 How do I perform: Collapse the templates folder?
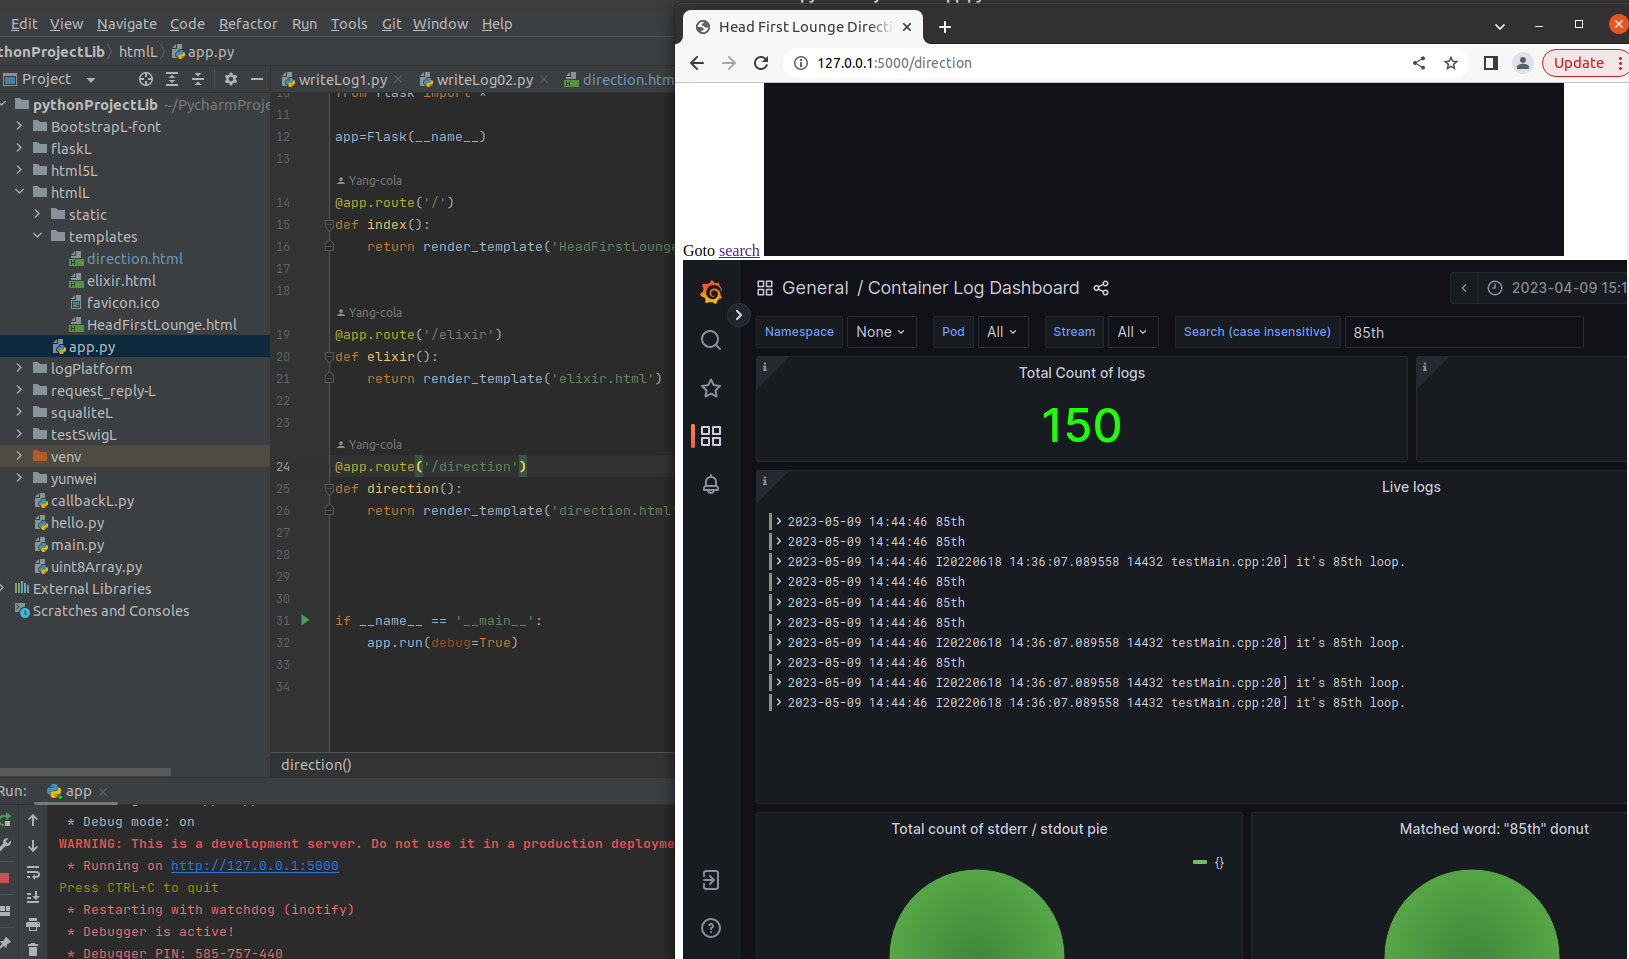tap(37, 236)
